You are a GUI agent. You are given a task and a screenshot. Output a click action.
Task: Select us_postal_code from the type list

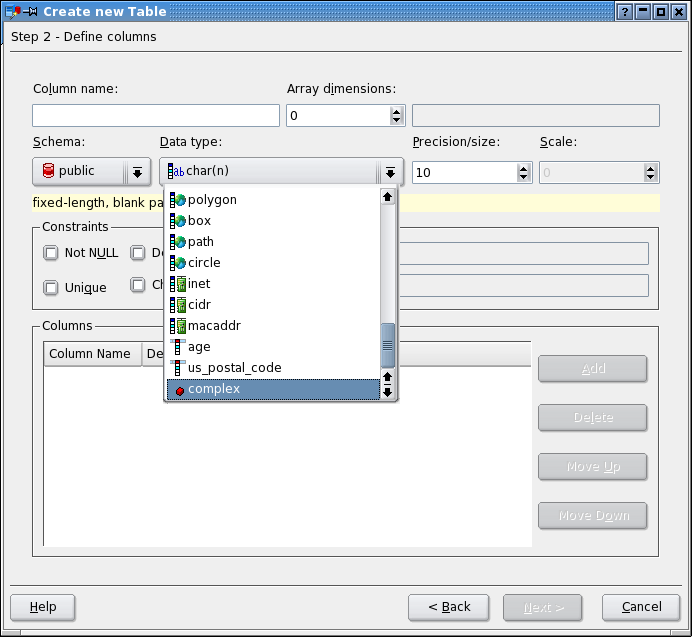coord(234,368)
